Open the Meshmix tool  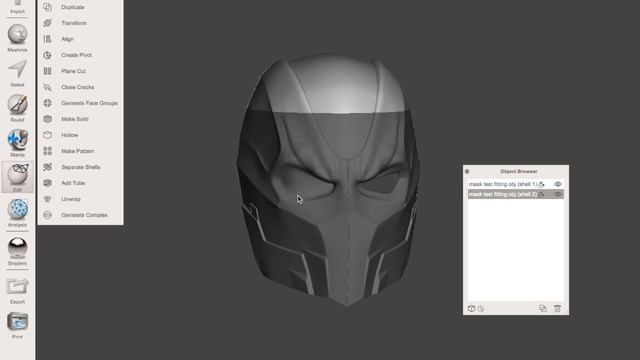coord(18,38)
